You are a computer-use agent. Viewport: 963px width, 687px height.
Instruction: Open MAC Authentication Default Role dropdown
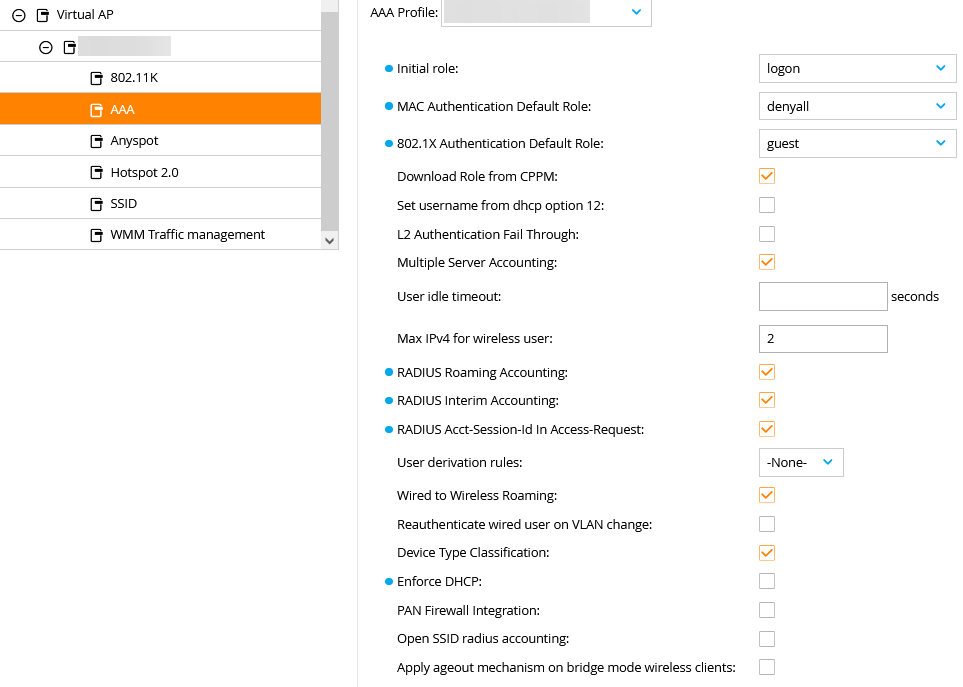coord(856,106)
